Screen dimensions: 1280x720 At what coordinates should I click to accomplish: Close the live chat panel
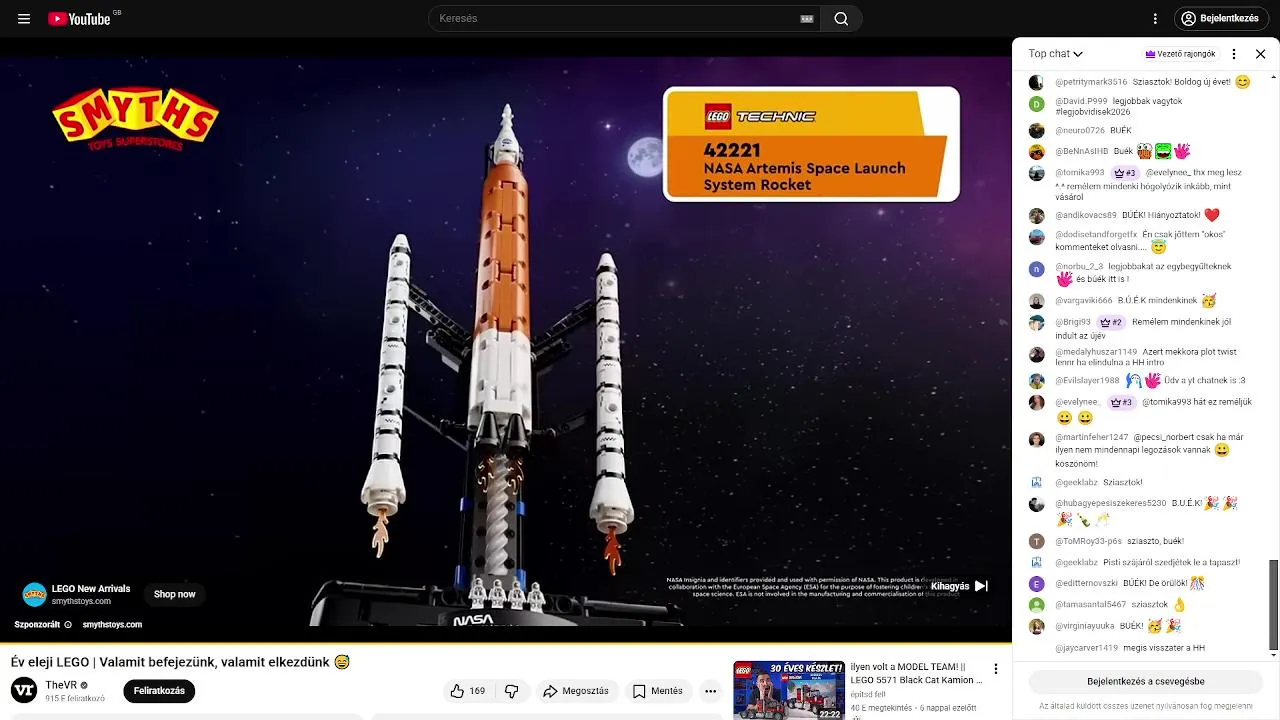[x=1260, y=54]
